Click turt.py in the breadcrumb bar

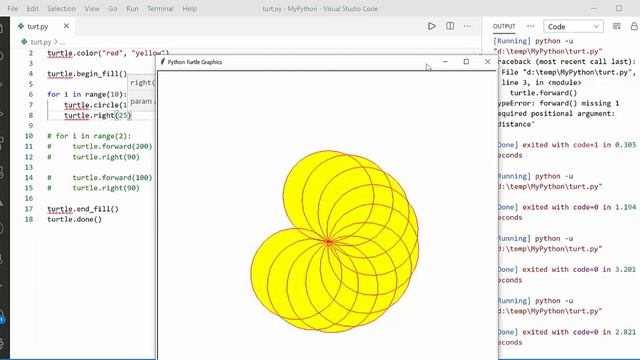40,42
